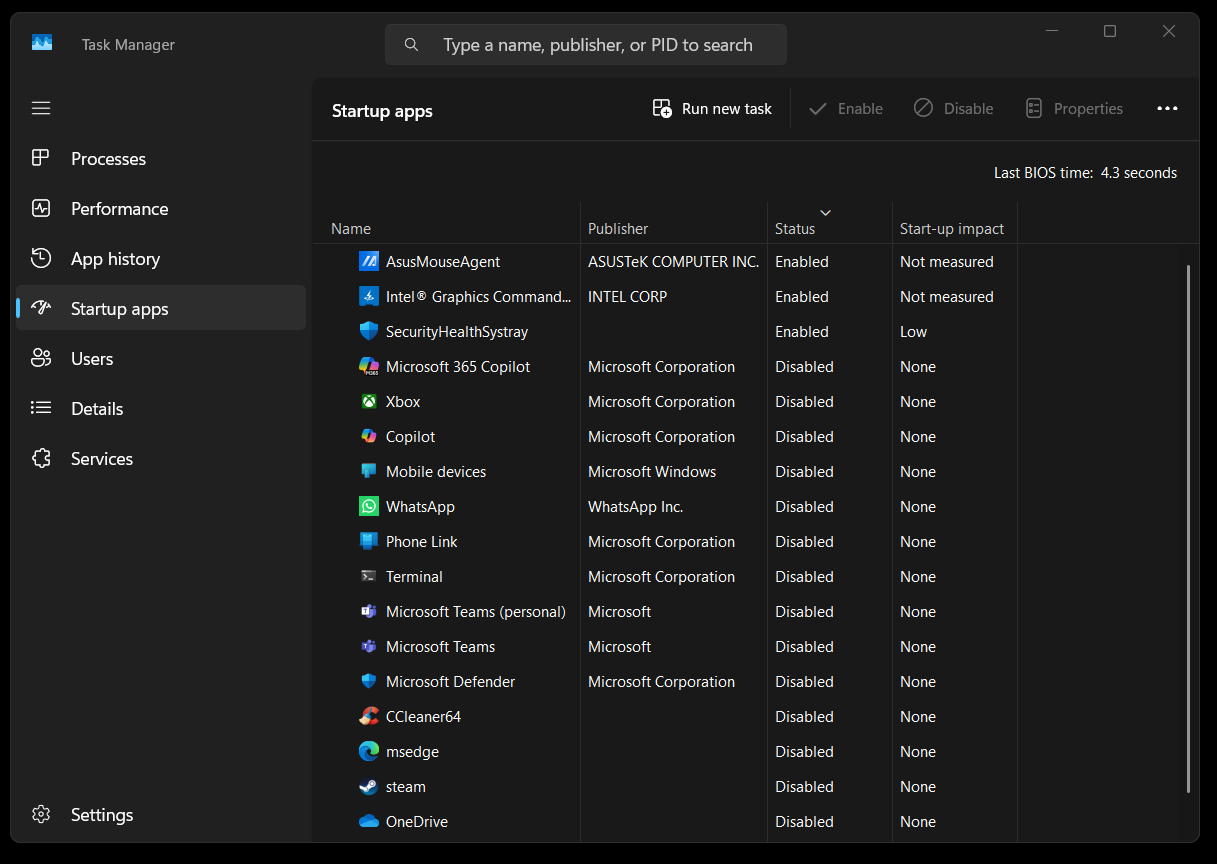Open the Processes page icon

point(41,159)
